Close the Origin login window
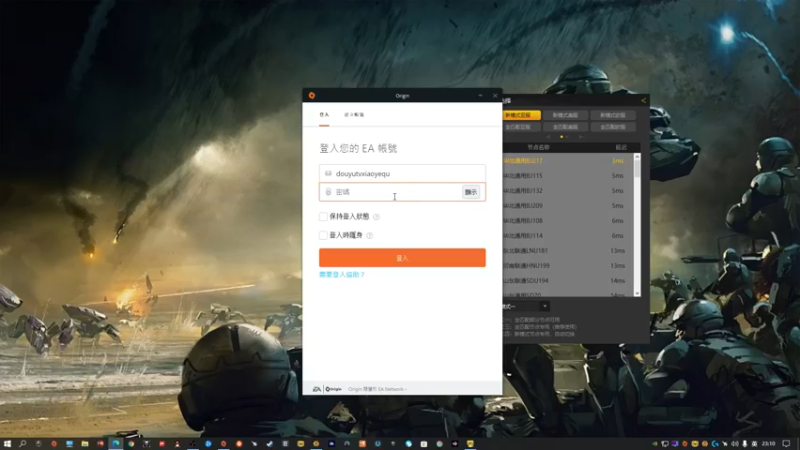This screenshot has width=800, height=450. [x=495, y=95]
